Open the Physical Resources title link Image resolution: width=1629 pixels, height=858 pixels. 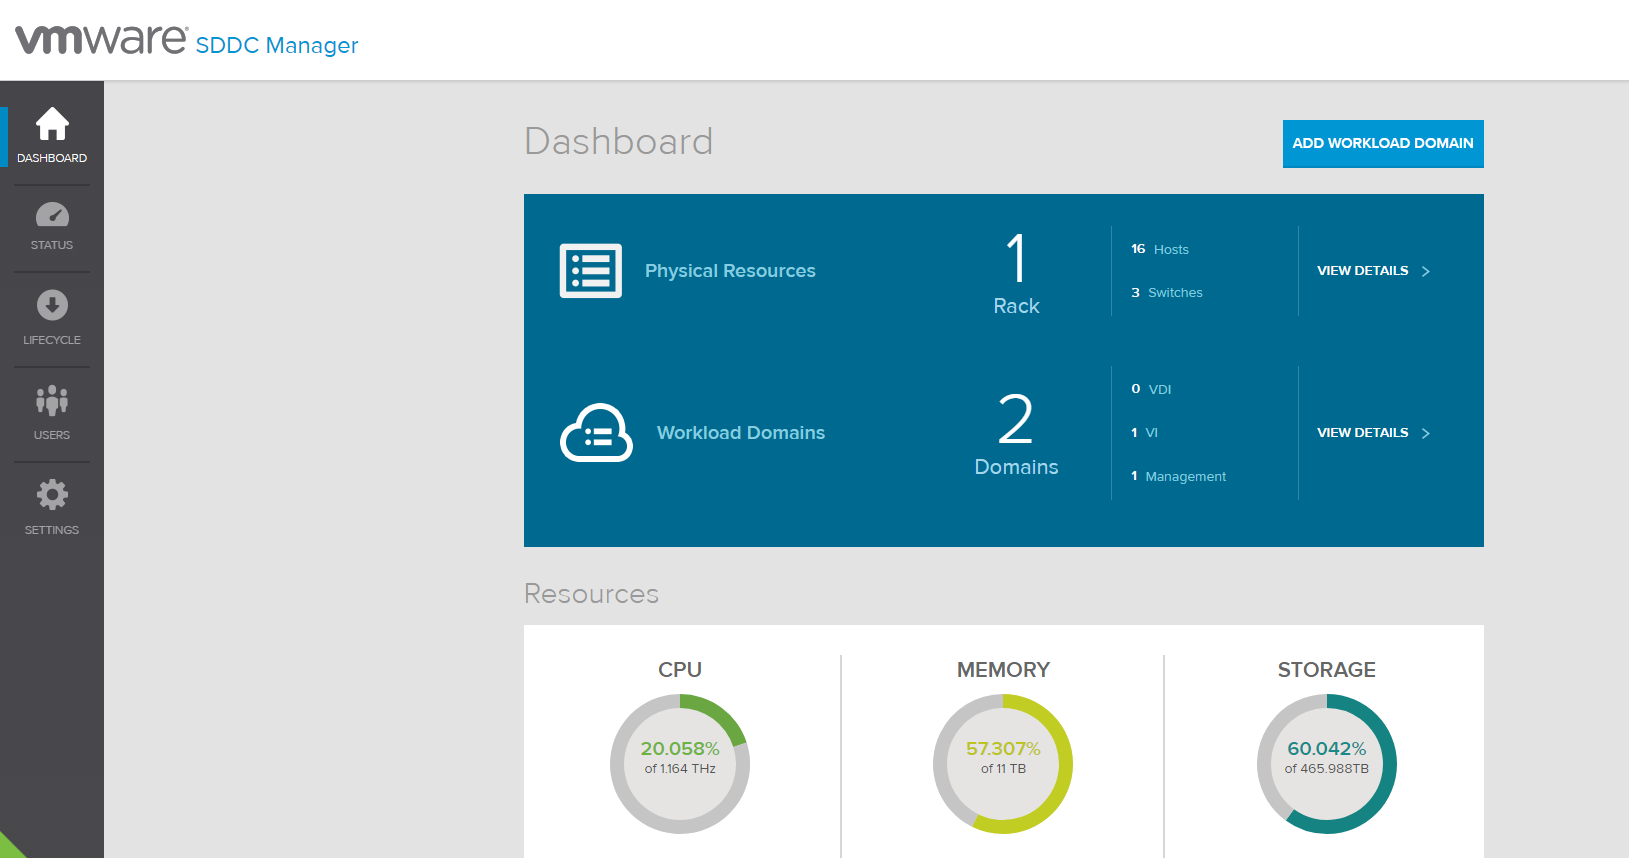(730, 271)
